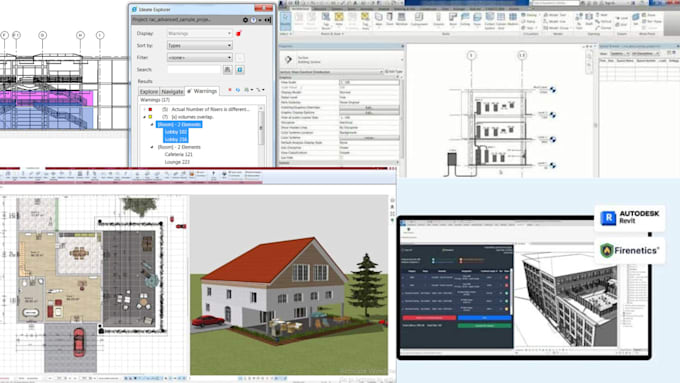The width and height of the screenshot is (680, 383).
Task: Select Cafeteria 121 in warnings tree
Action: tap(178, 154)
